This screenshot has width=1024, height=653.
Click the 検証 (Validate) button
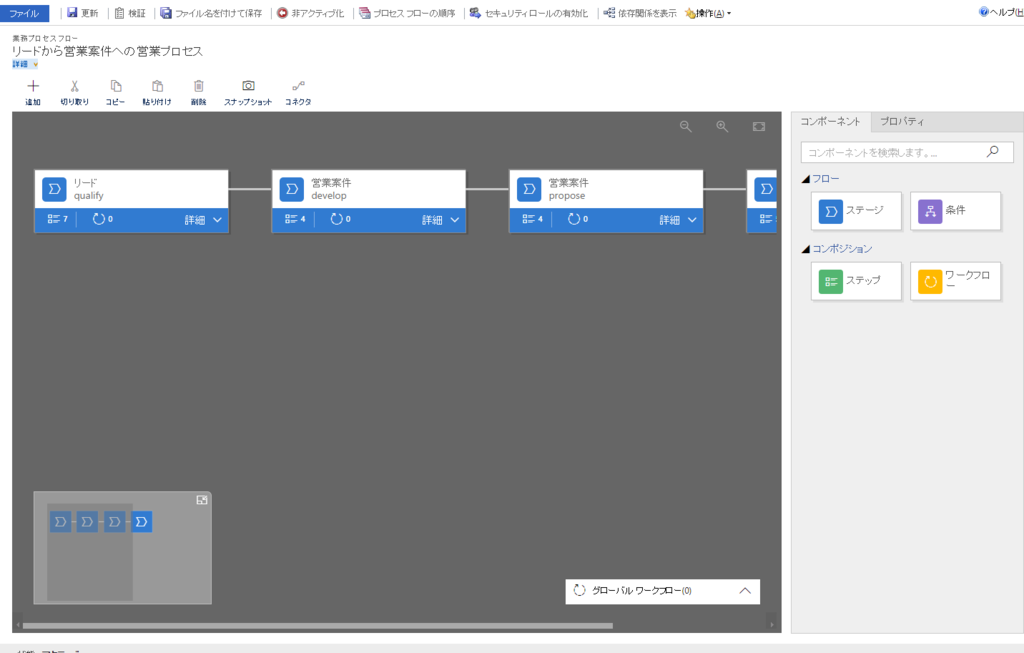point(130,13)
